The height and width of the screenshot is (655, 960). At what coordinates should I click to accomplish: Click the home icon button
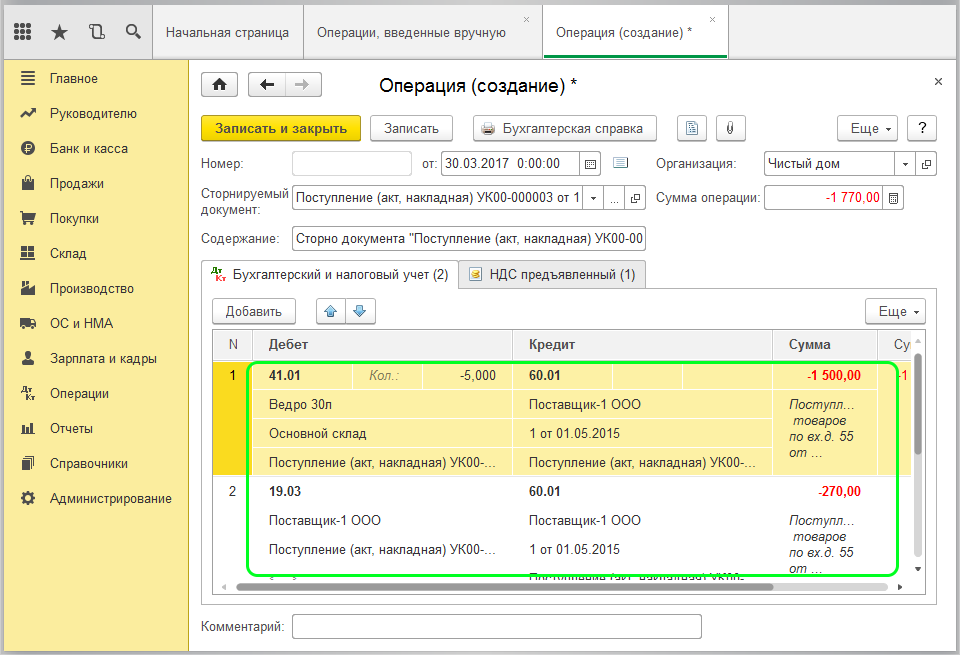pyautogui.click(x=220, y=85)
